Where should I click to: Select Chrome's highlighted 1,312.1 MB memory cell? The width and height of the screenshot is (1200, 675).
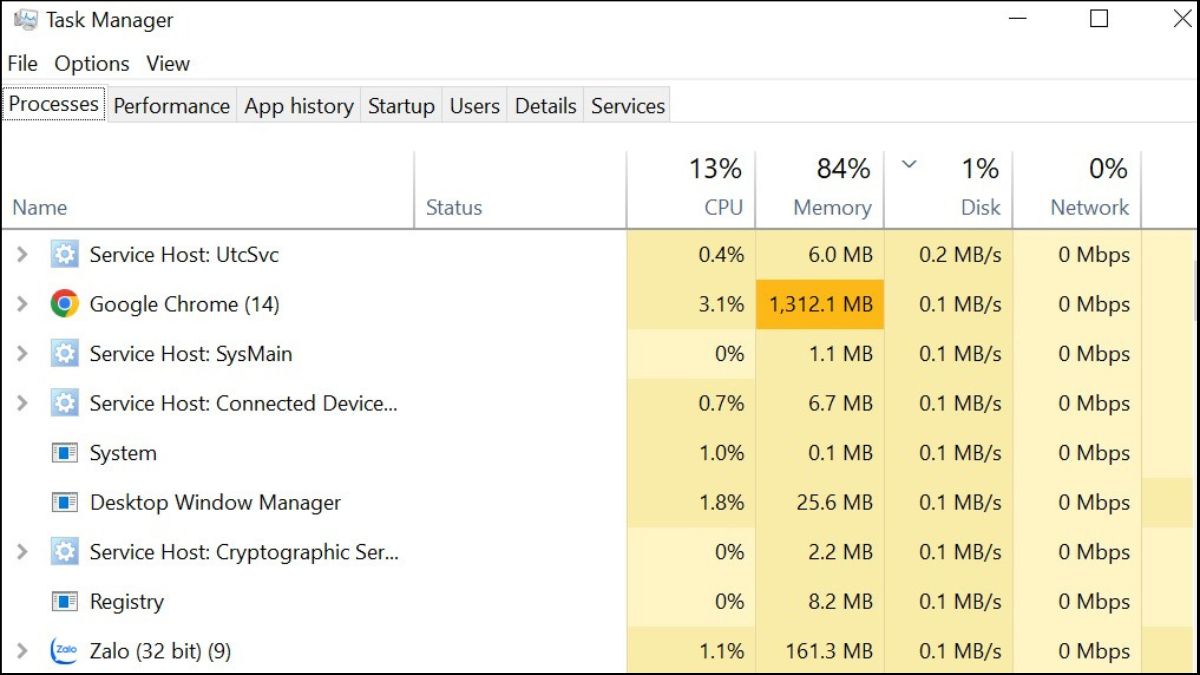point(820,304)
